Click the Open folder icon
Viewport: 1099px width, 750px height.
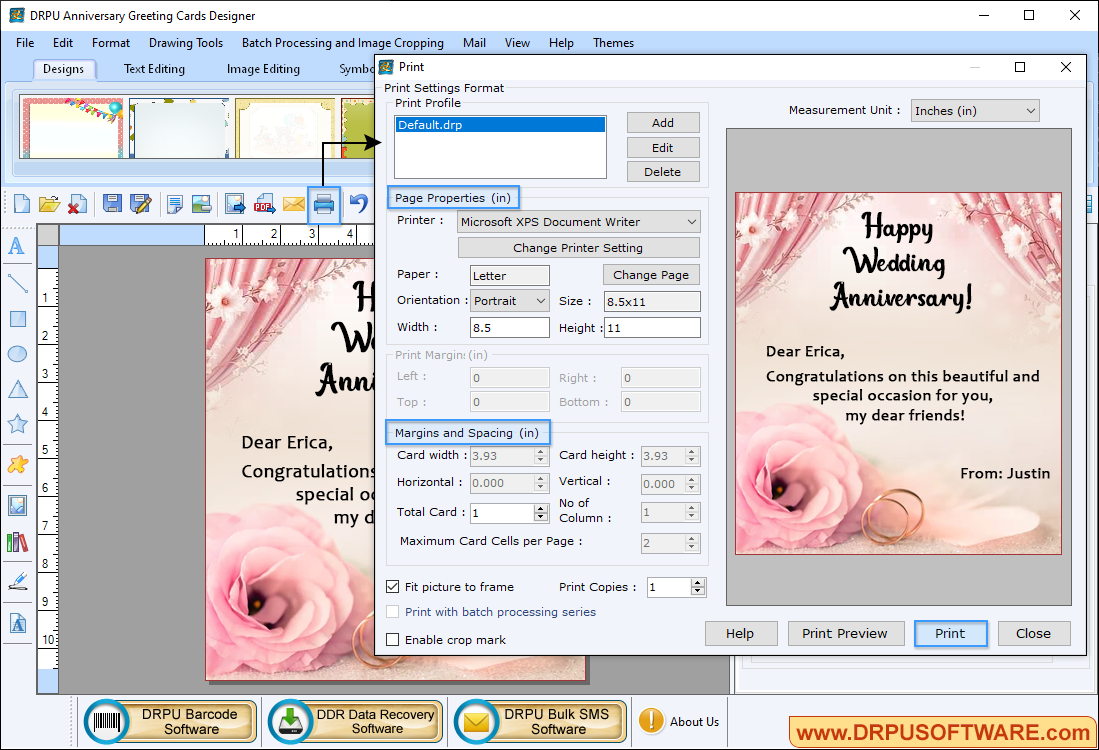pos(49,205)
